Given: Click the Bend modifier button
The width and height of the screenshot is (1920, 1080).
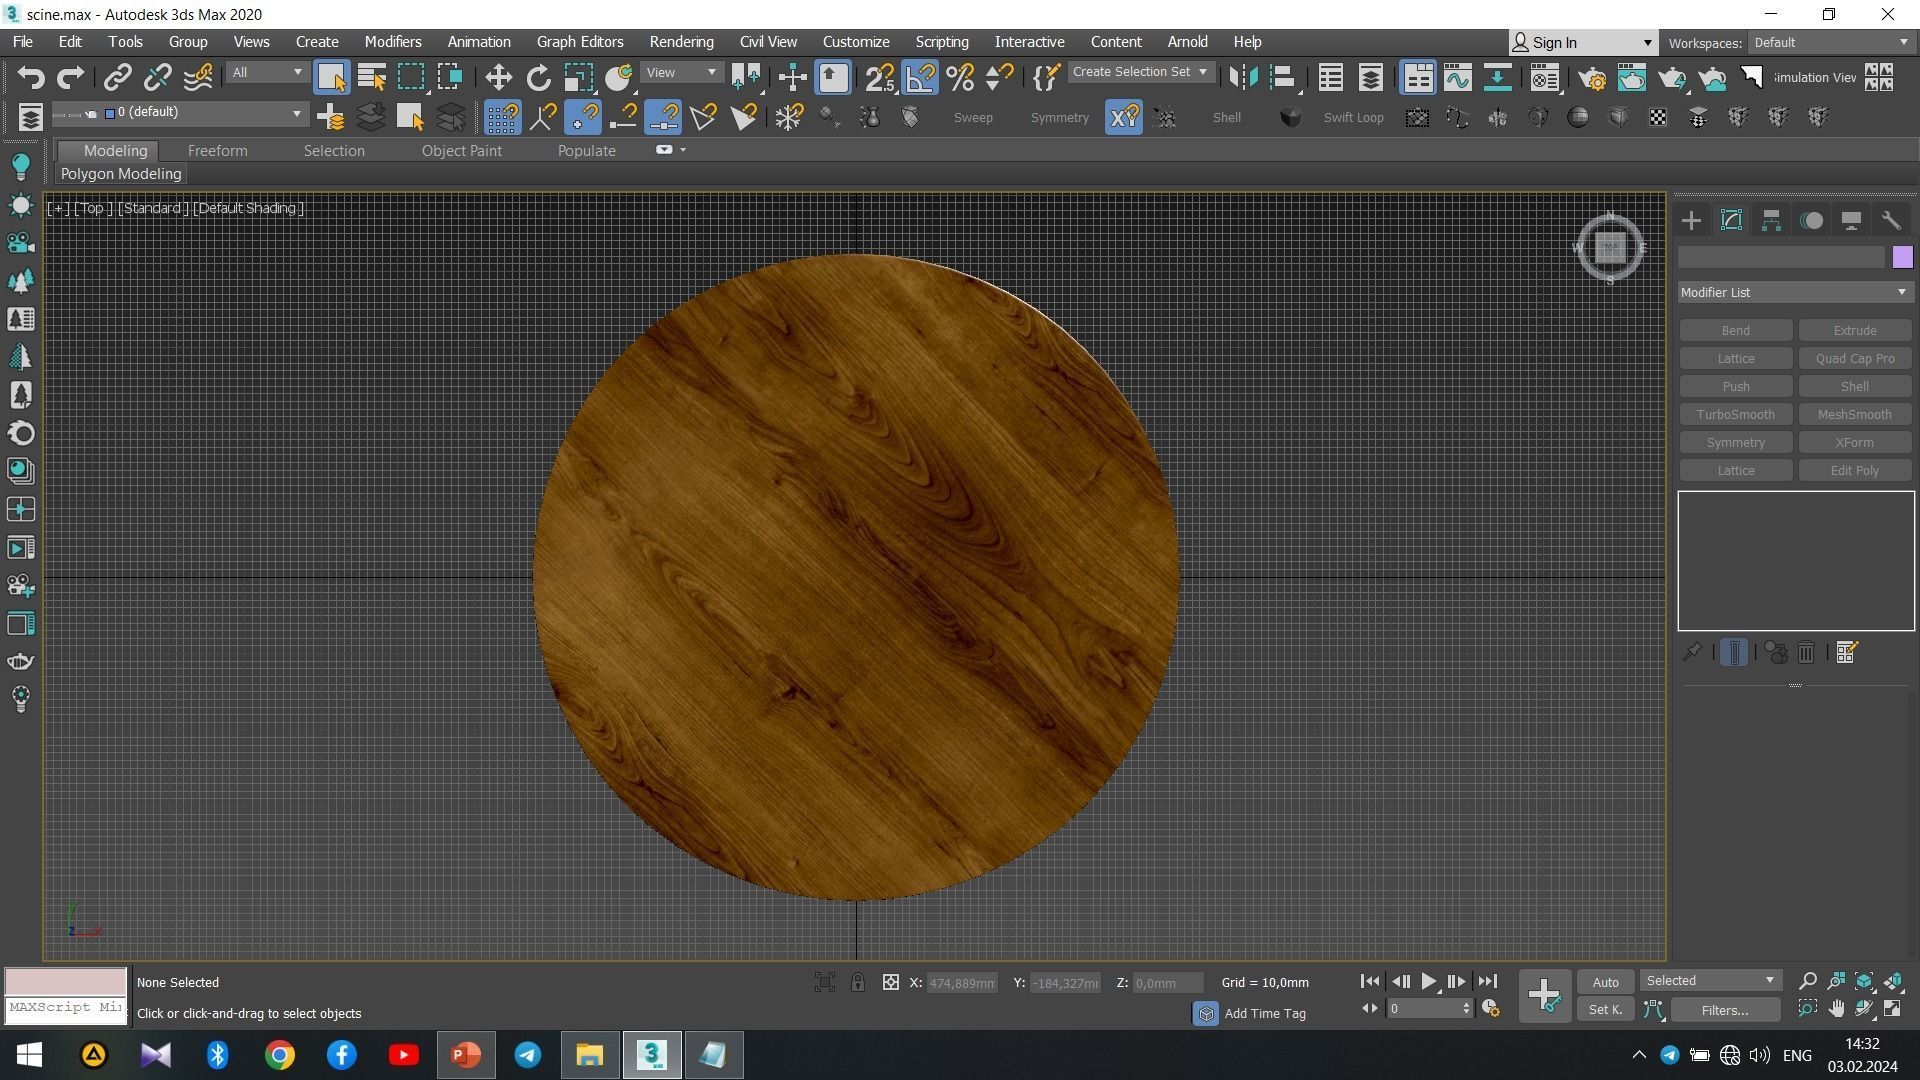Looking at the screenshot, I should click(x=1735, y=330).
